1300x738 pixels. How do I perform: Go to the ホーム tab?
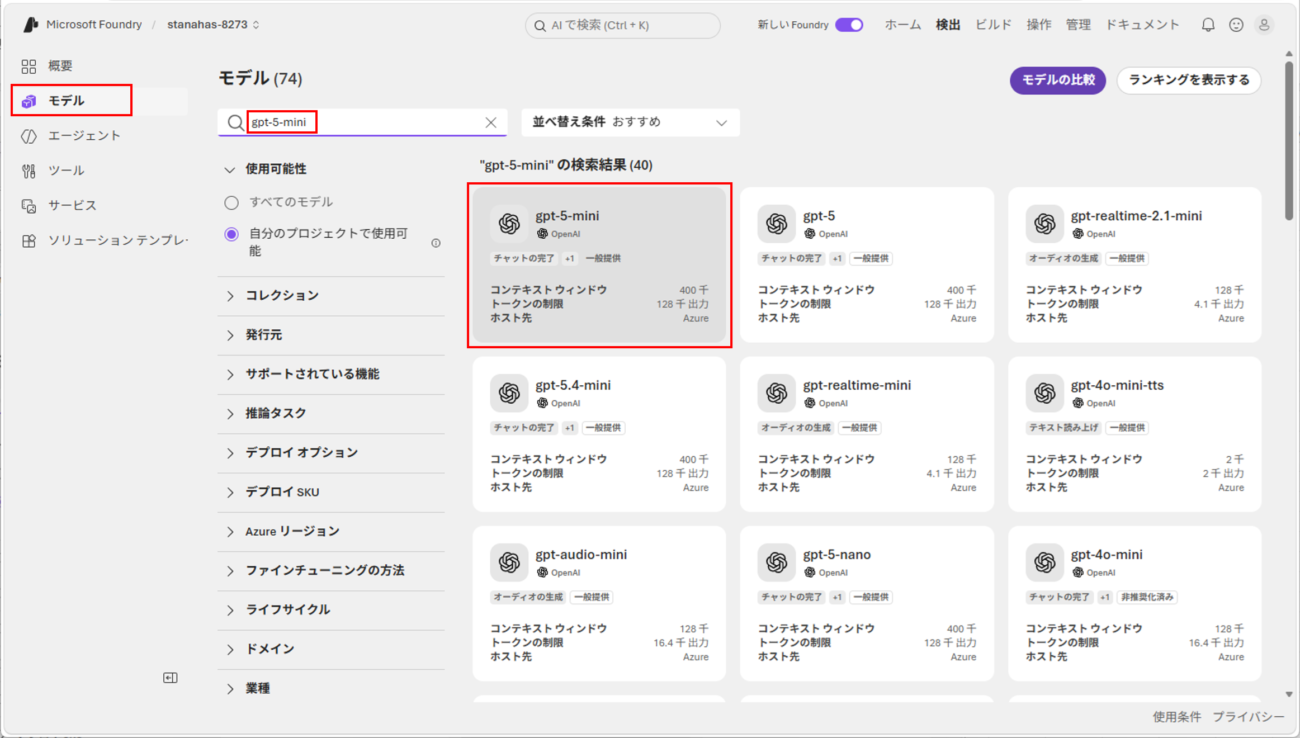pyautogui.click(x=903, y=25)
